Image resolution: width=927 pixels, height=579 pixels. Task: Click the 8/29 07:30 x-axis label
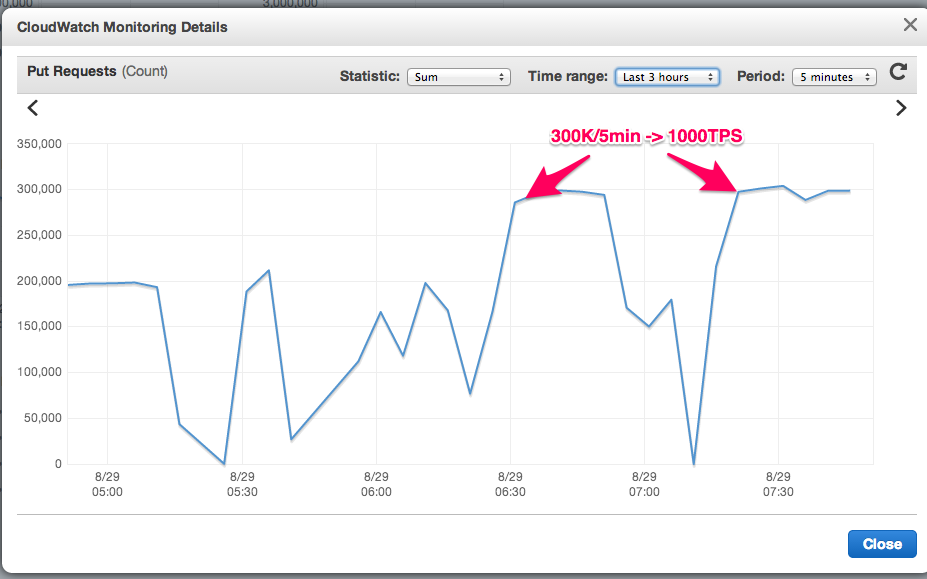778,484
